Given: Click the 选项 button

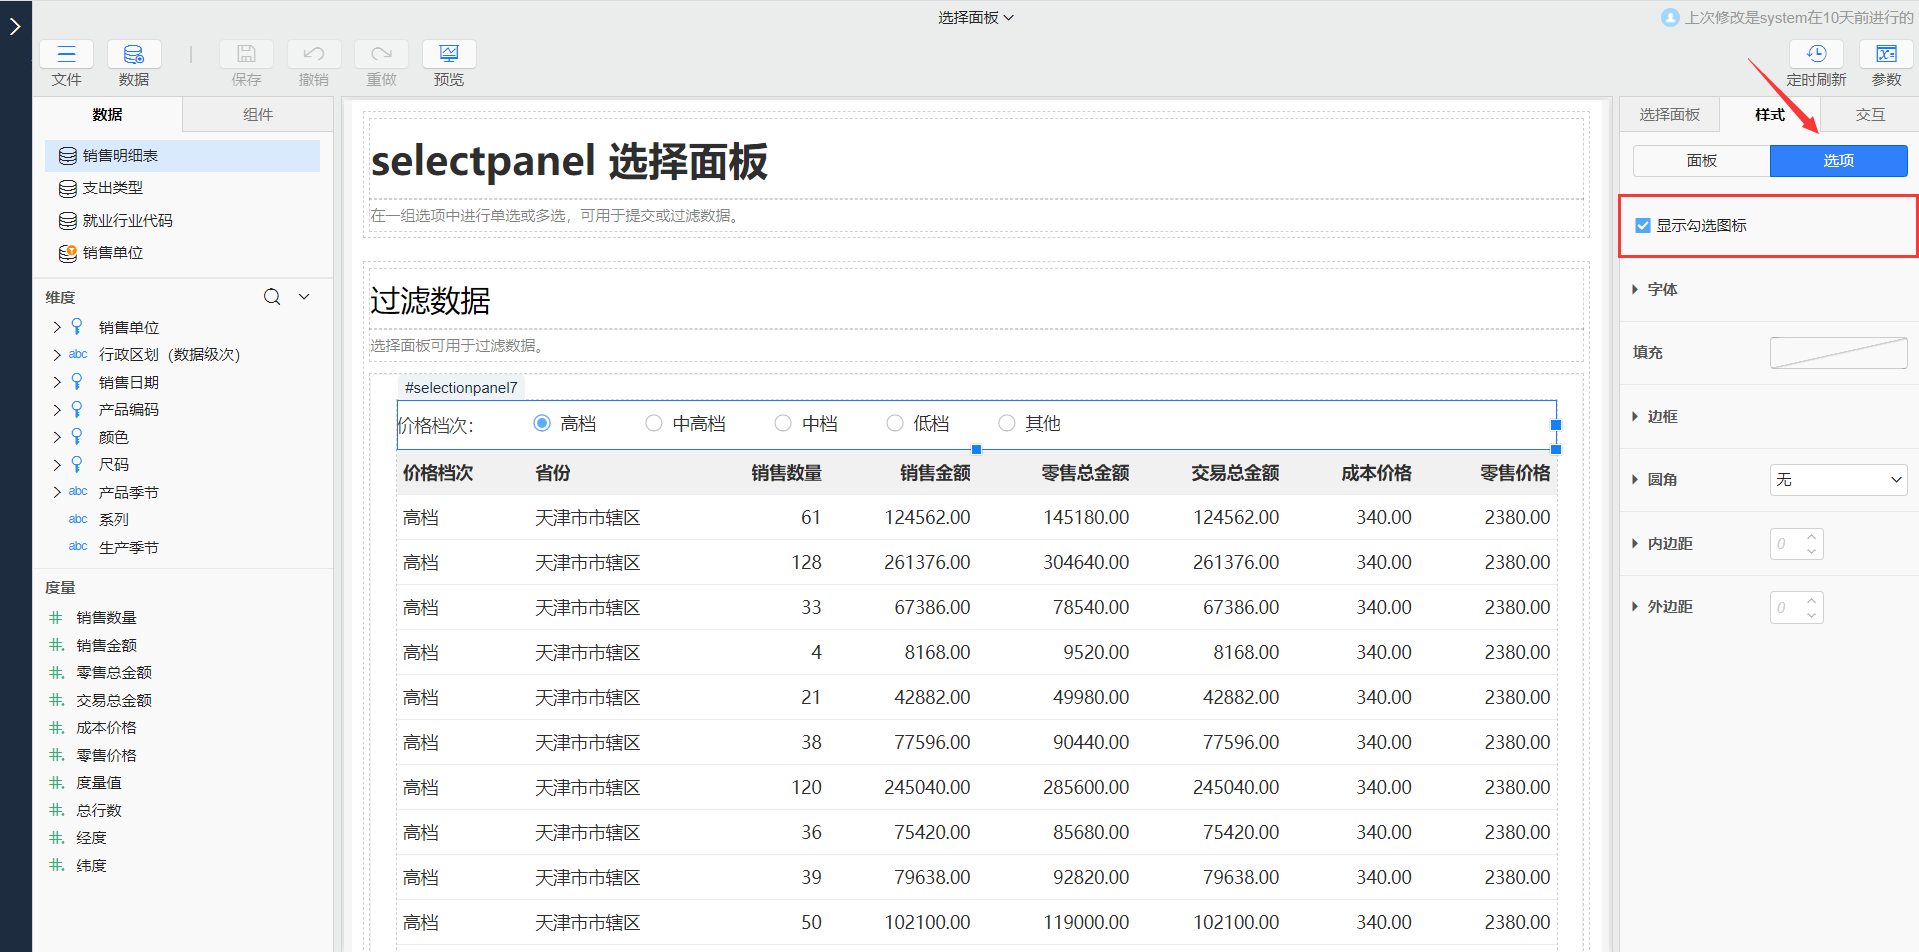Looking at the screenshot, I should (1838, 161).
